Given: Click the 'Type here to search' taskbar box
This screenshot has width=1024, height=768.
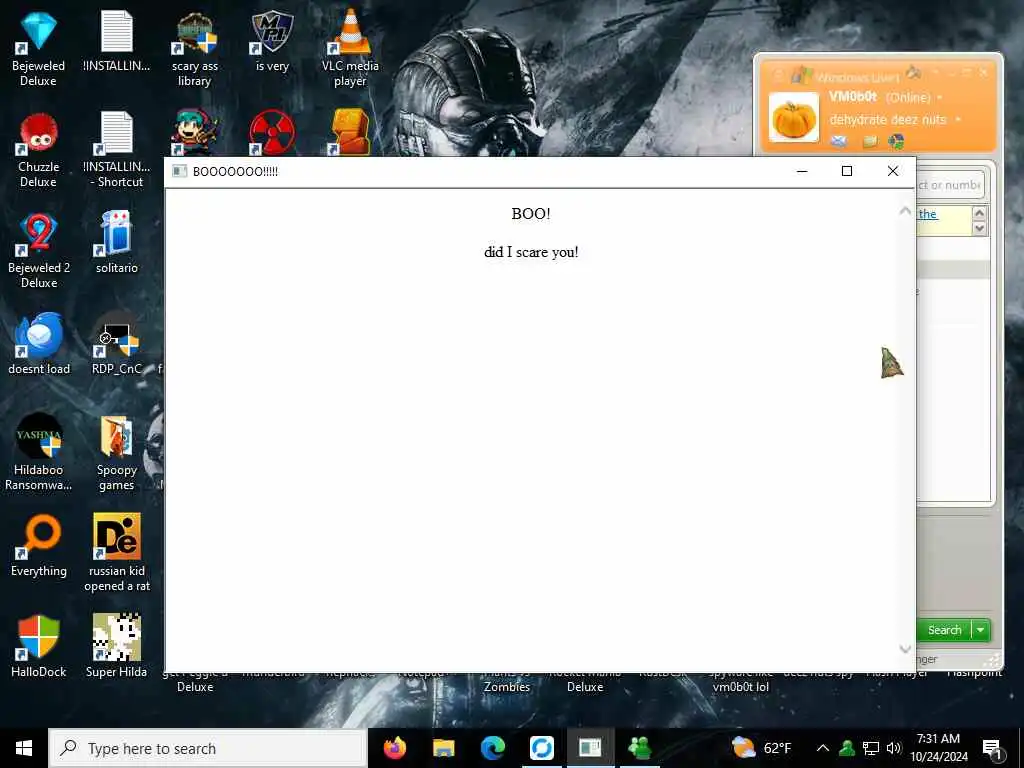Looking at the screenshot, I should coord(208,748).
